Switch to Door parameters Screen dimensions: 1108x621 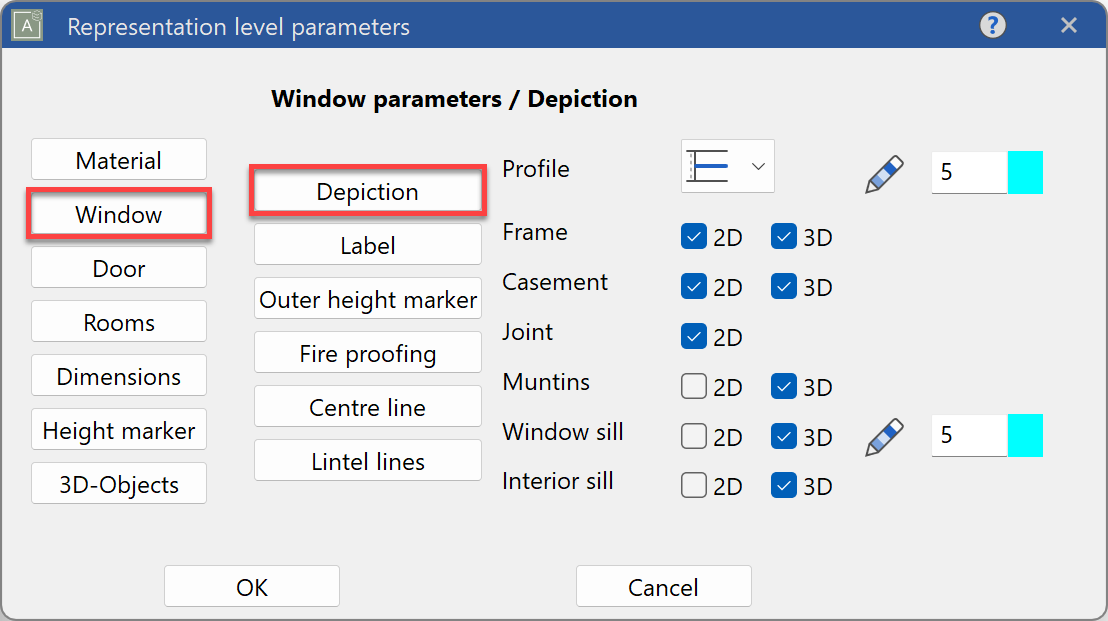118,267
